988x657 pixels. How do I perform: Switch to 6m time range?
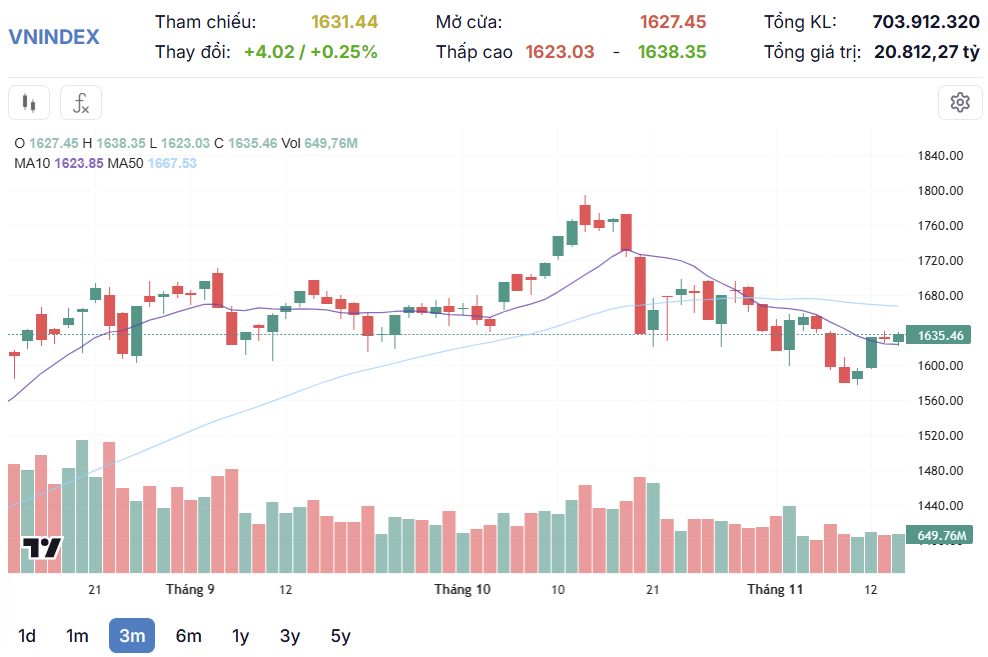[188, 636]
